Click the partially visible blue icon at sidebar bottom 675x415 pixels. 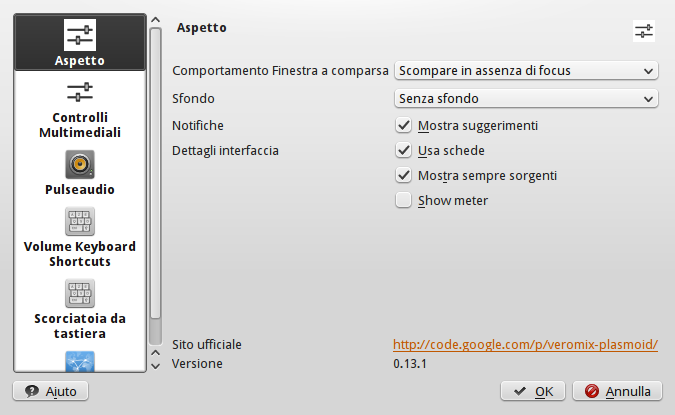click(80, 360)
